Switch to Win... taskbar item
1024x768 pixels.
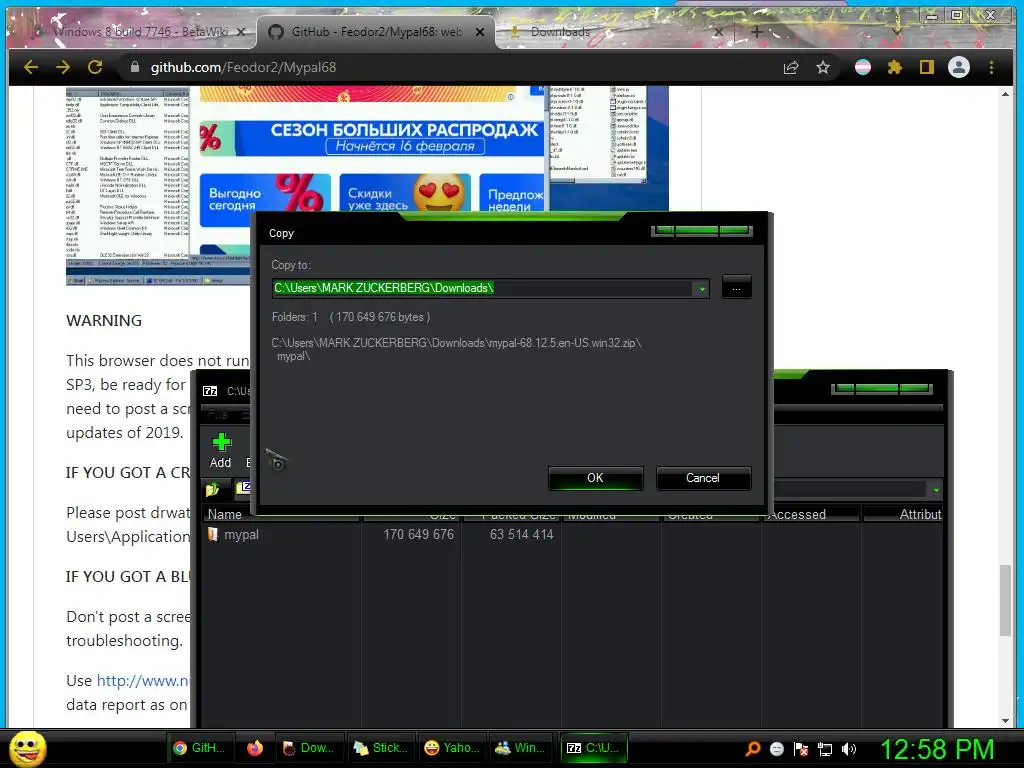(520, 748)
